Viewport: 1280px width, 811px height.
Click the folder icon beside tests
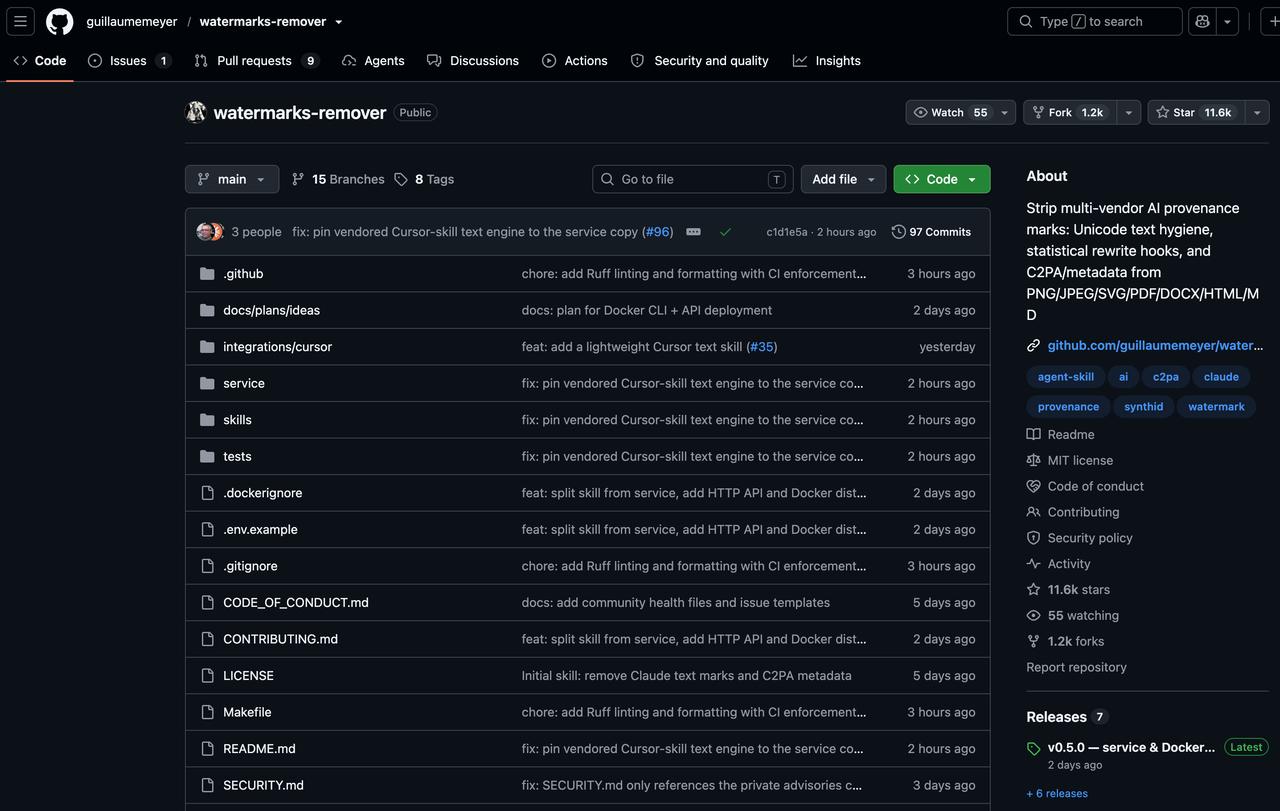pyautogui.click(x=207, y=456)
